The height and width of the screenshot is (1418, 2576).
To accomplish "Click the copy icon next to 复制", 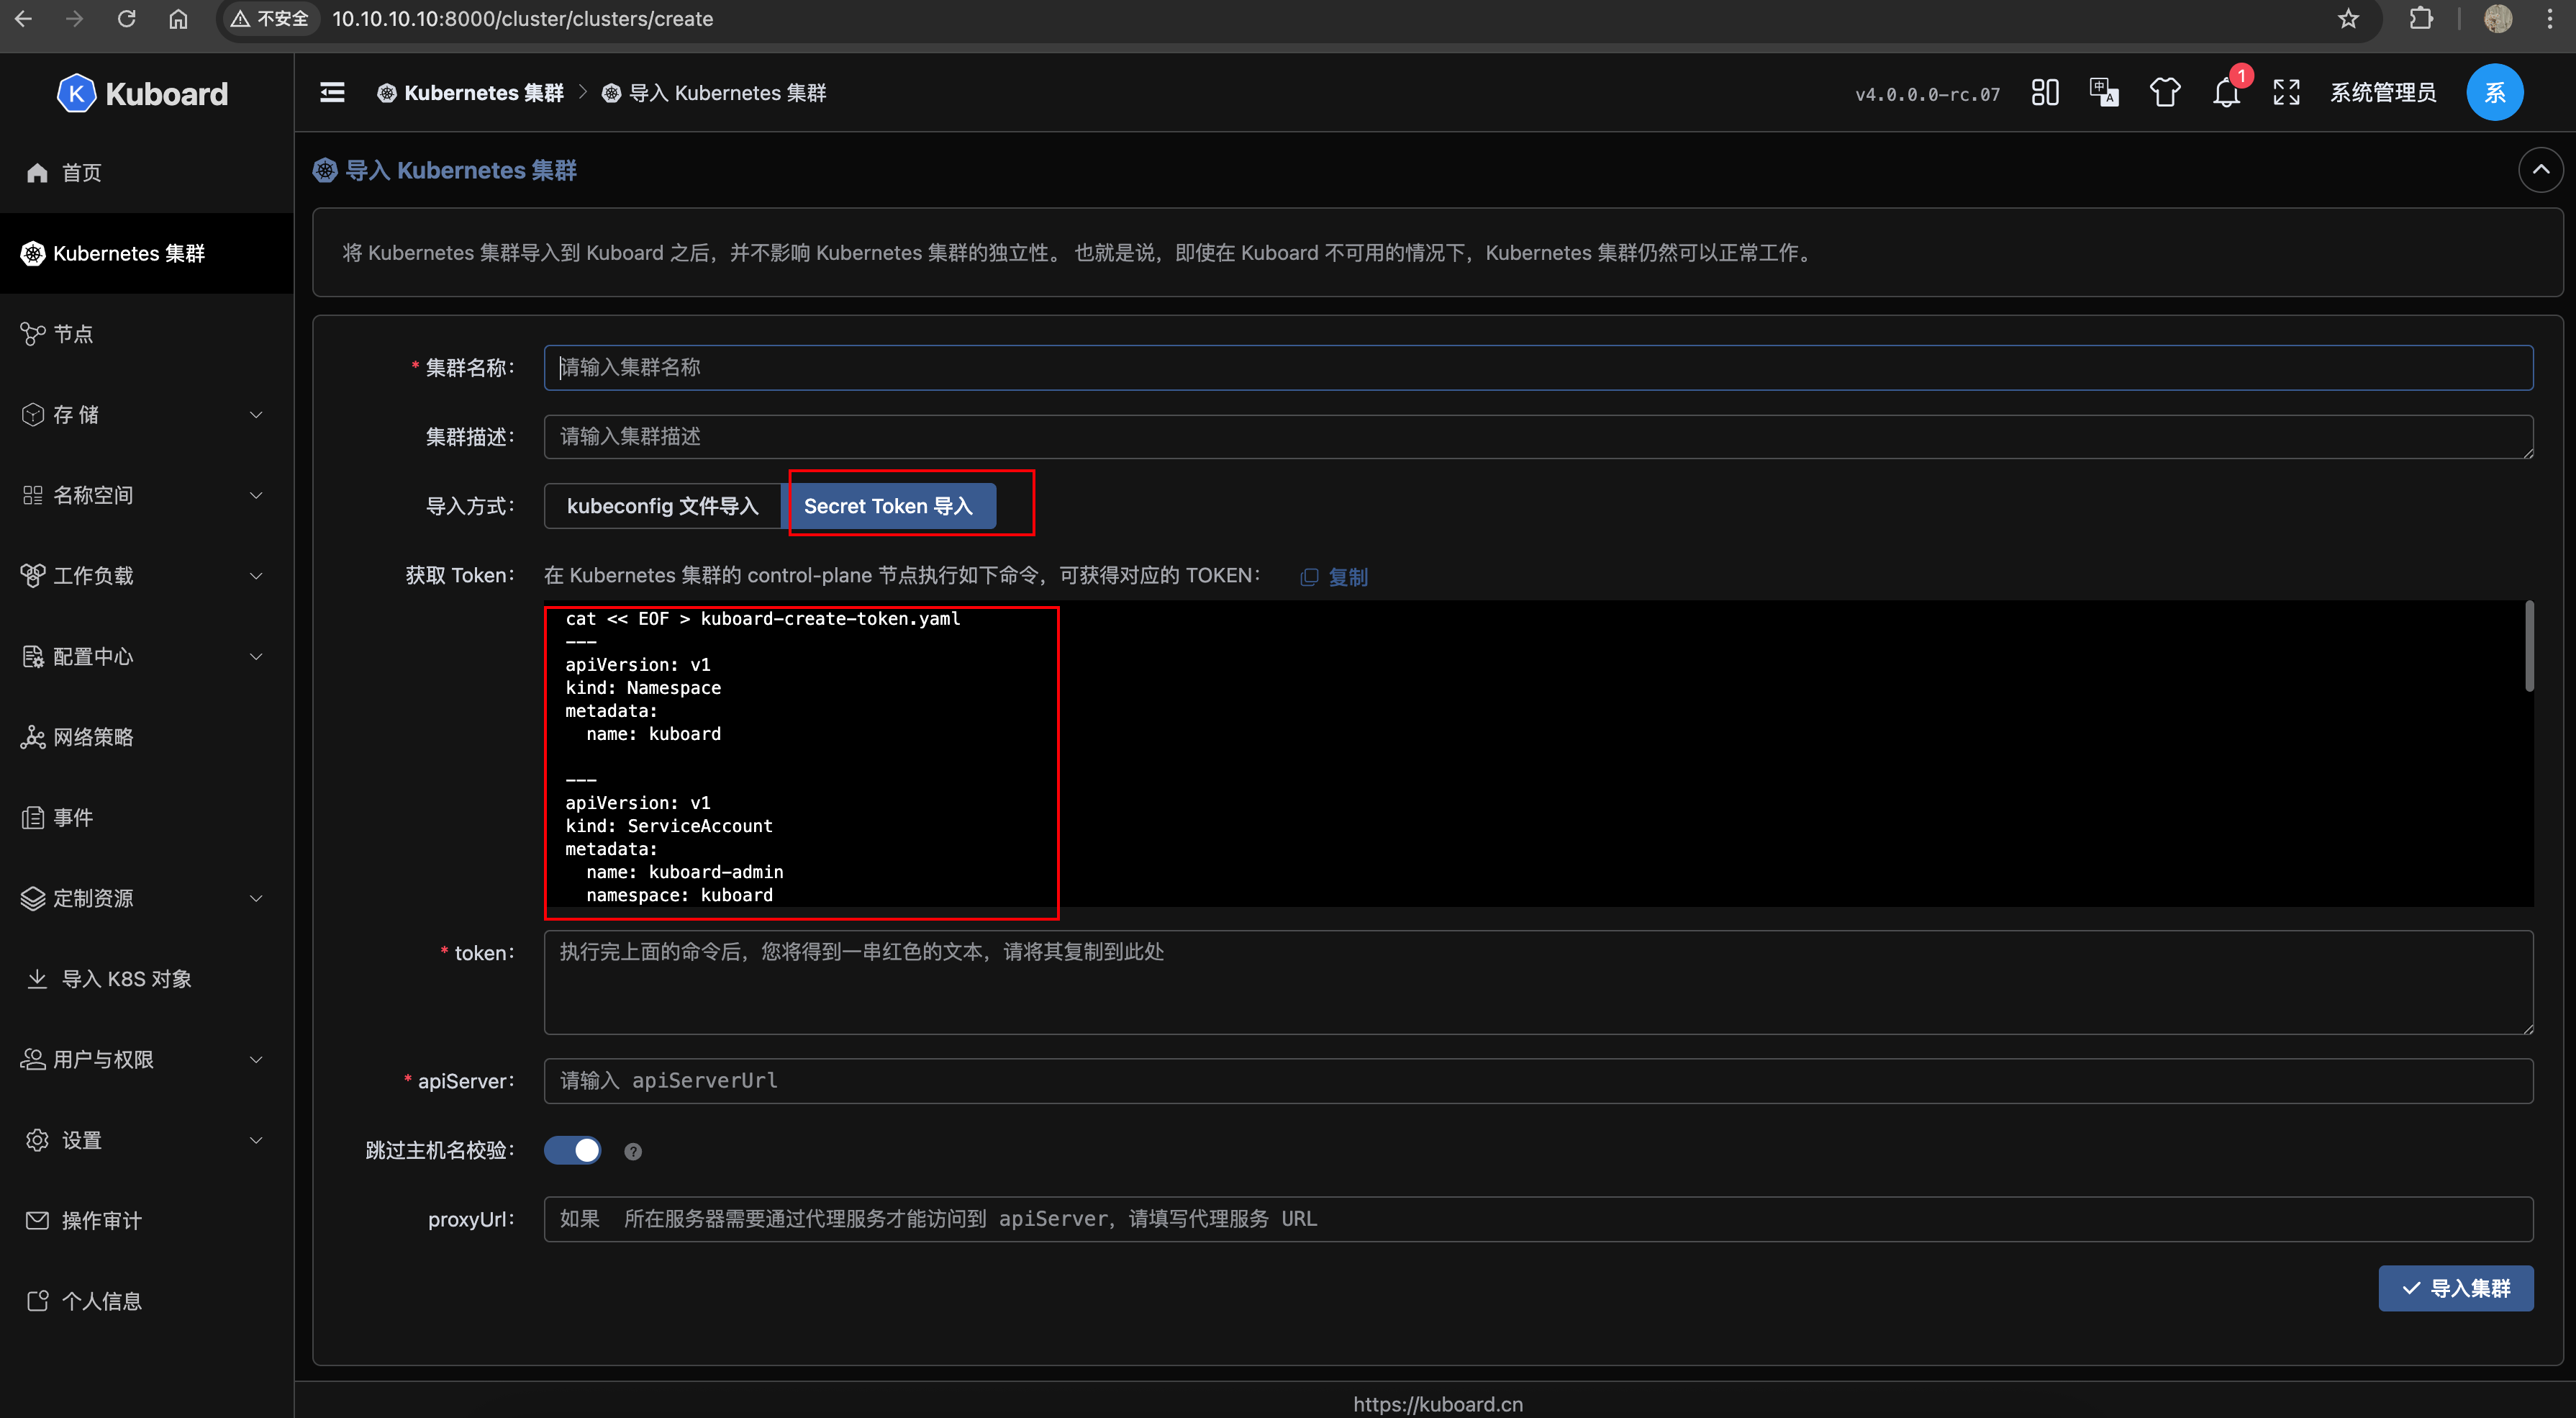I will [x=1309, y=577].
